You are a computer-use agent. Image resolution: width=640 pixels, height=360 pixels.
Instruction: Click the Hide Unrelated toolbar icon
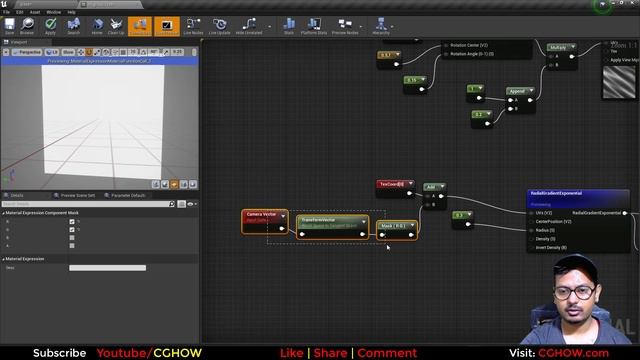249,27
